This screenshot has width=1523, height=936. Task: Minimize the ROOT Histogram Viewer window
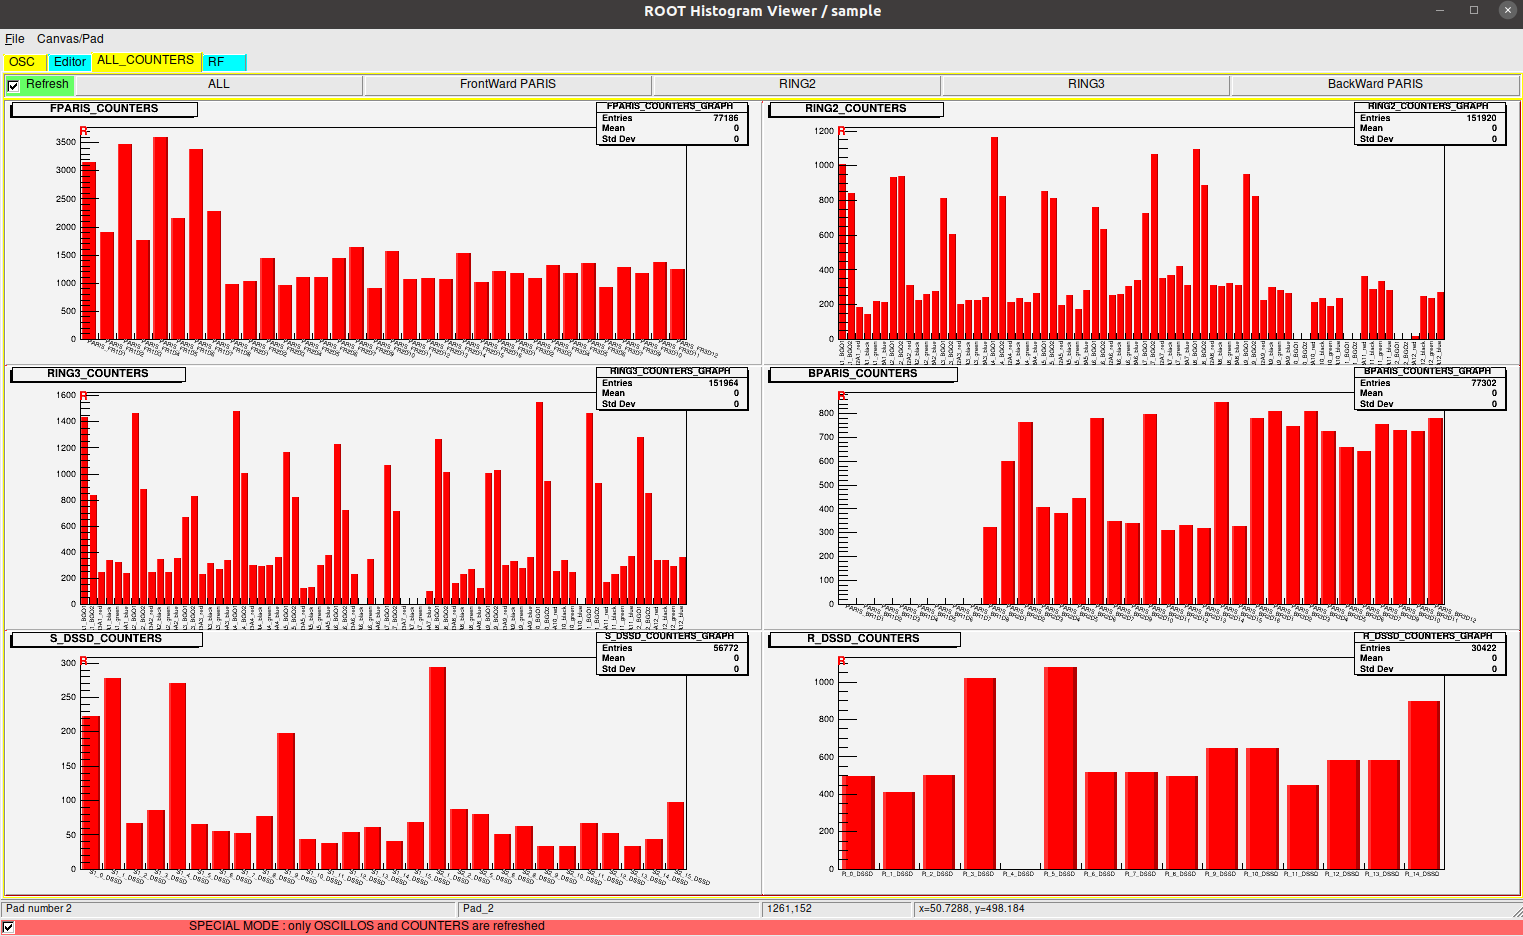[x=1441, y=10]
